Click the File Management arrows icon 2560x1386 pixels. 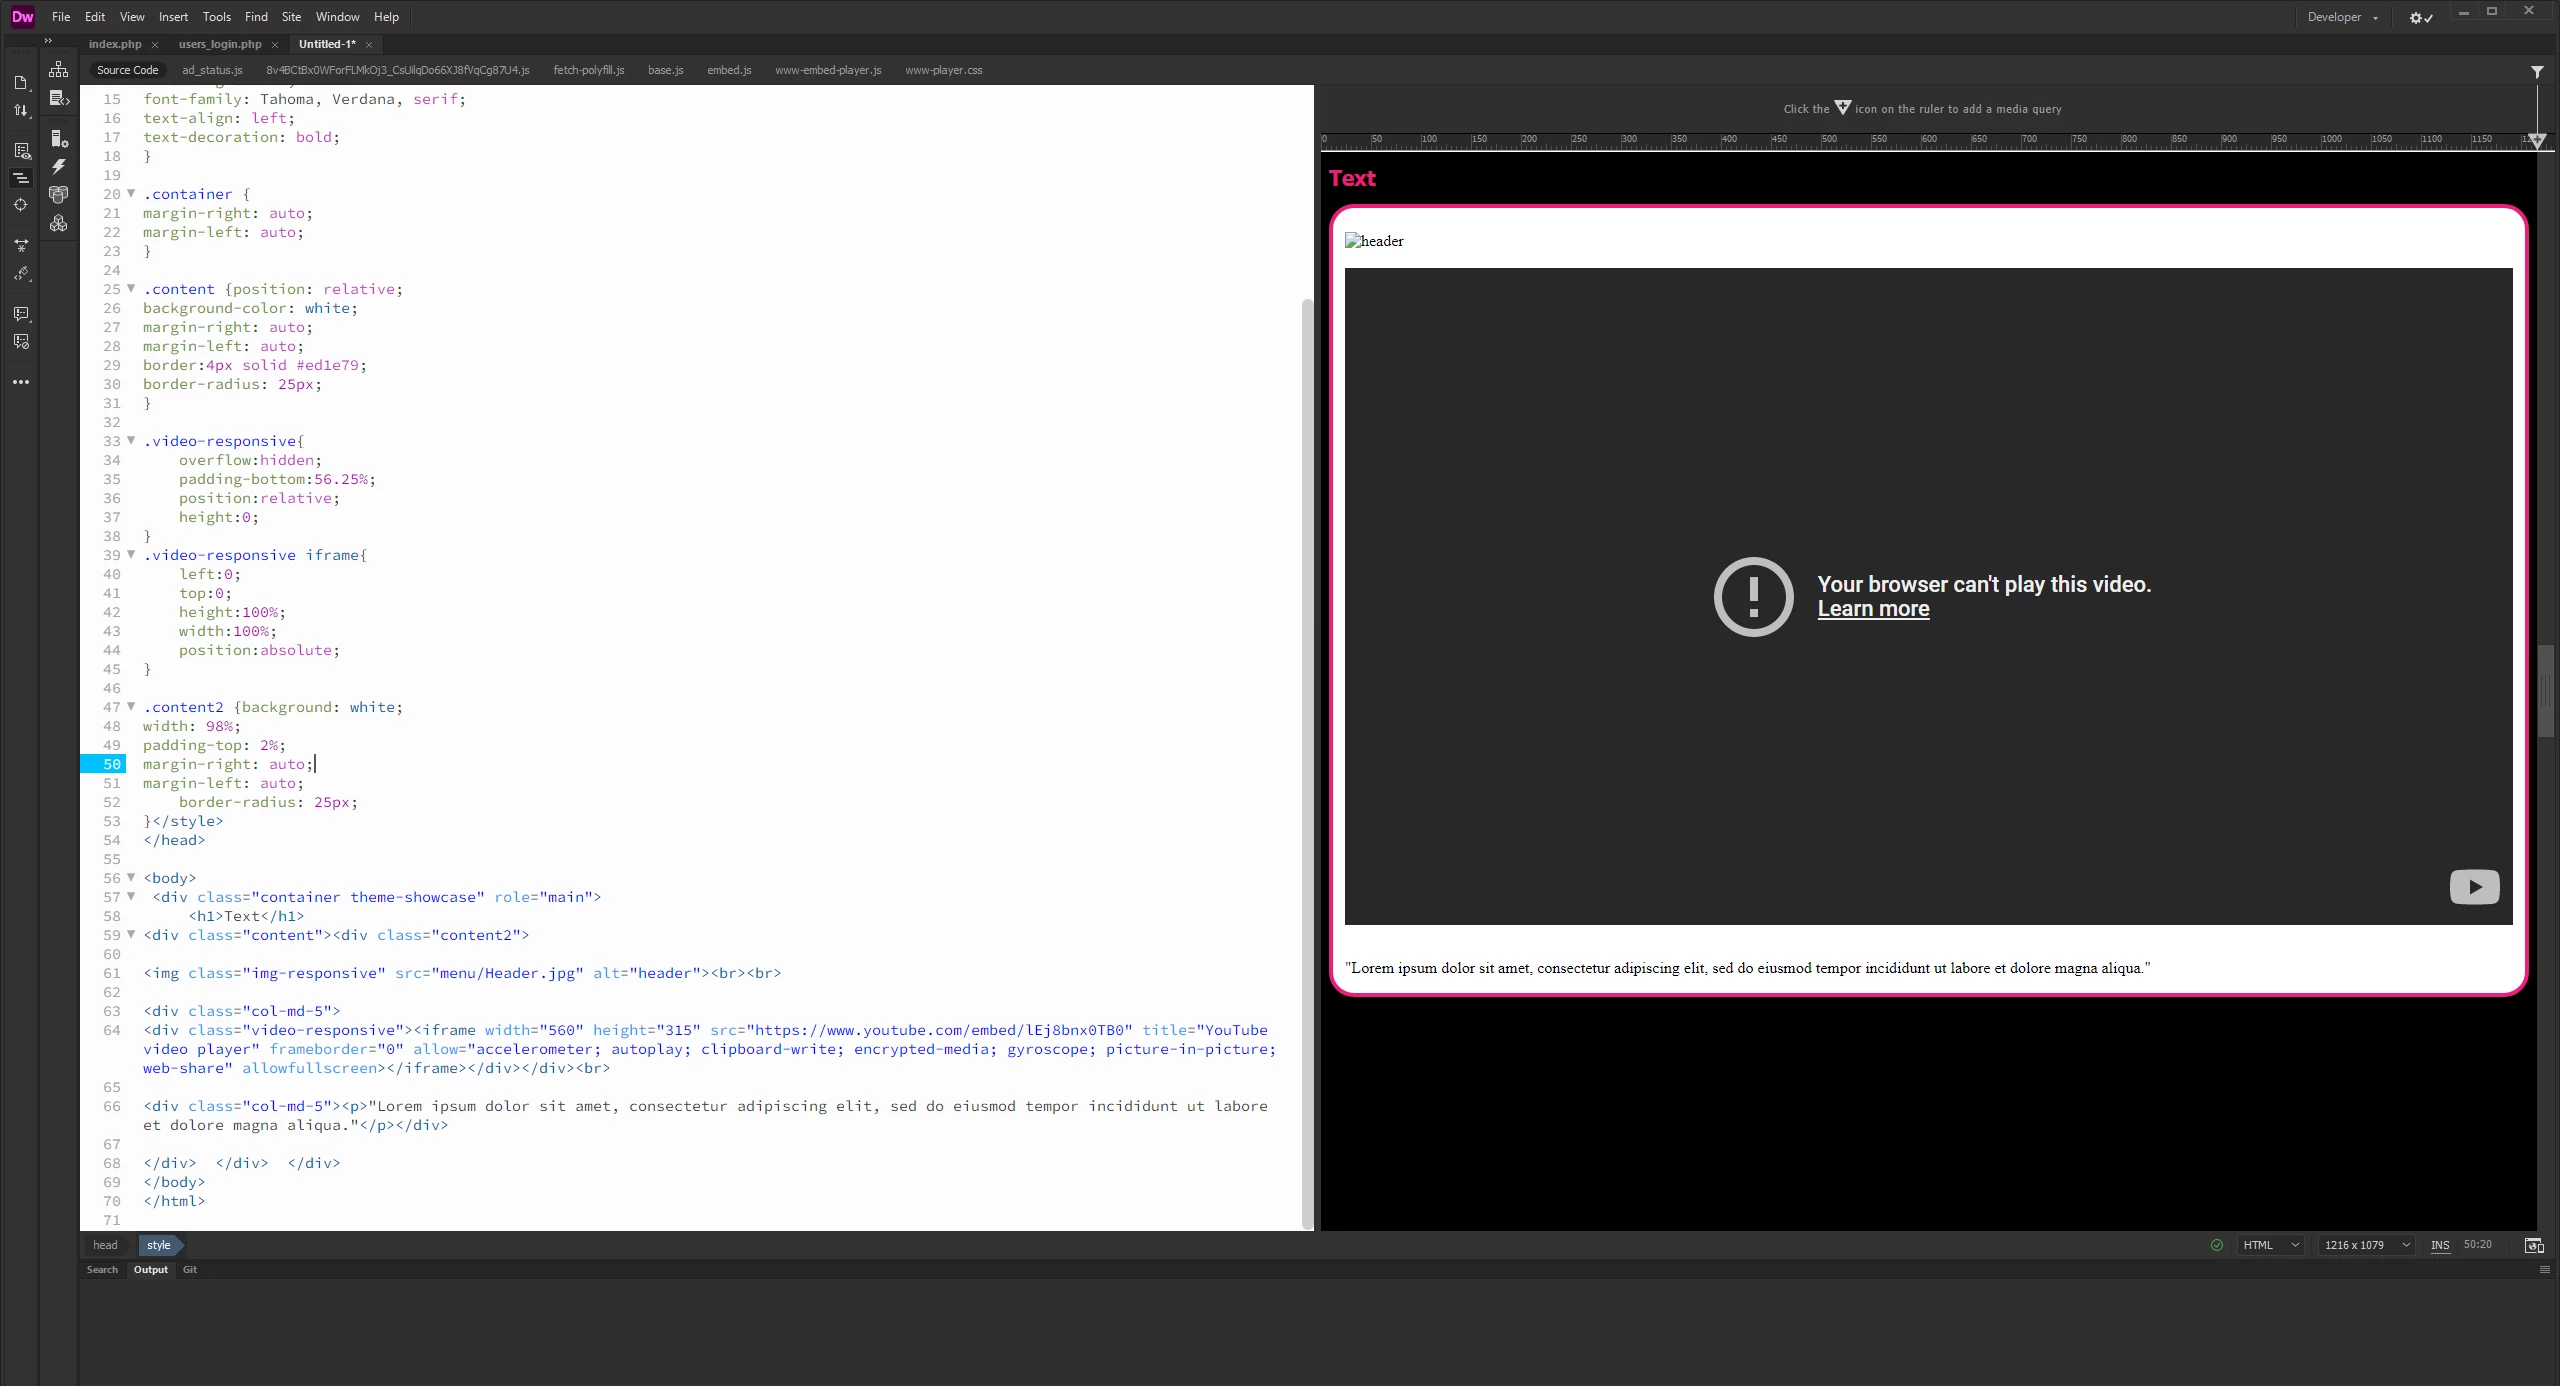pos(20,110)
